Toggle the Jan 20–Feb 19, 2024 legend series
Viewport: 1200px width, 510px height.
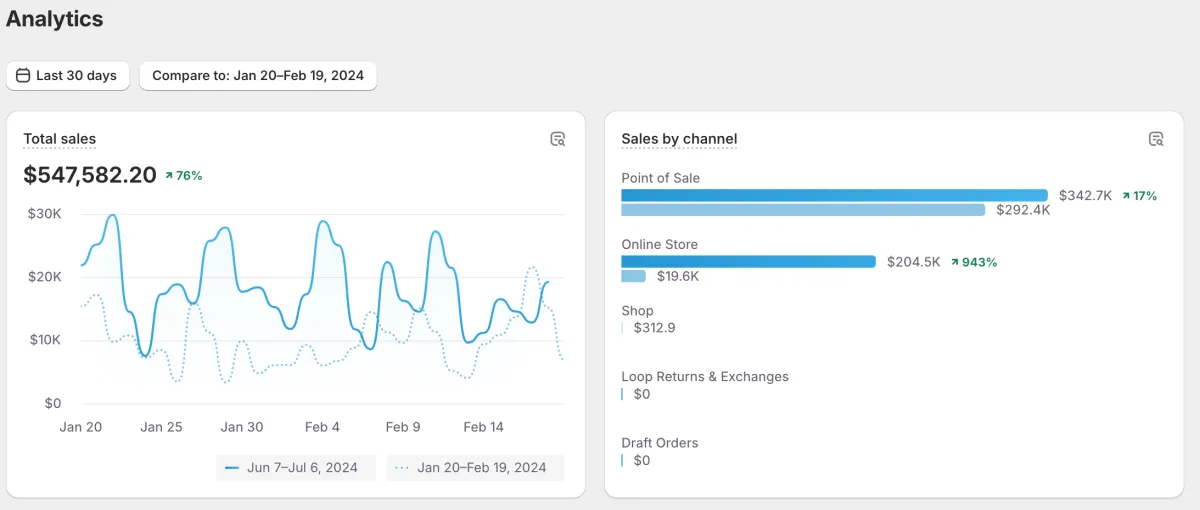click(x=475, y=467)
